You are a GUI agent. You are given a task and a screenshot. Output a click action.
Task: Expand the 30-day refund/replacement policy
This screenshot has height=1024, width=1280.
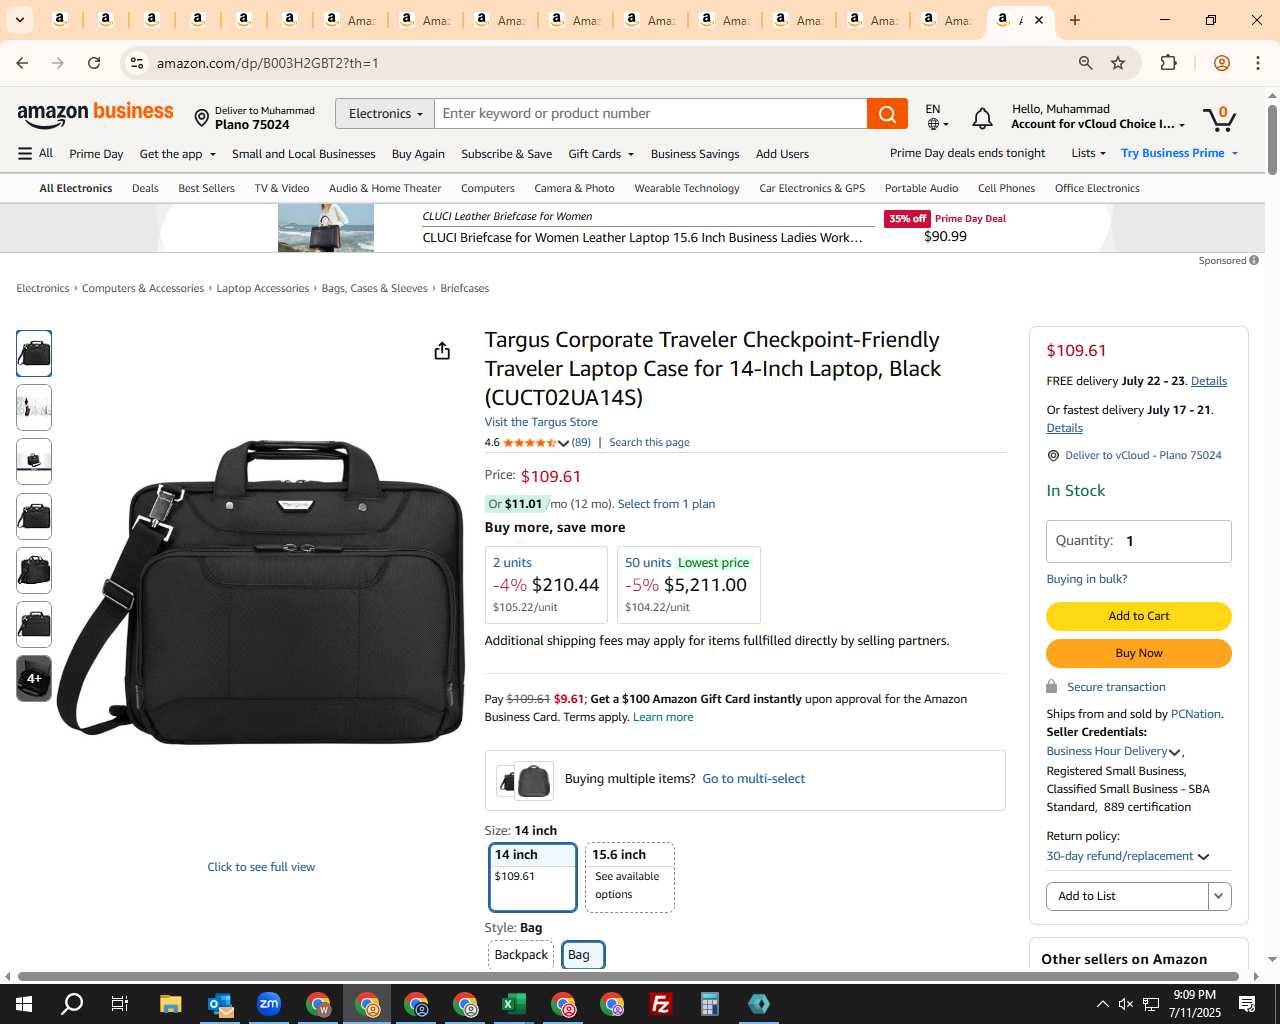[1127, 856]
